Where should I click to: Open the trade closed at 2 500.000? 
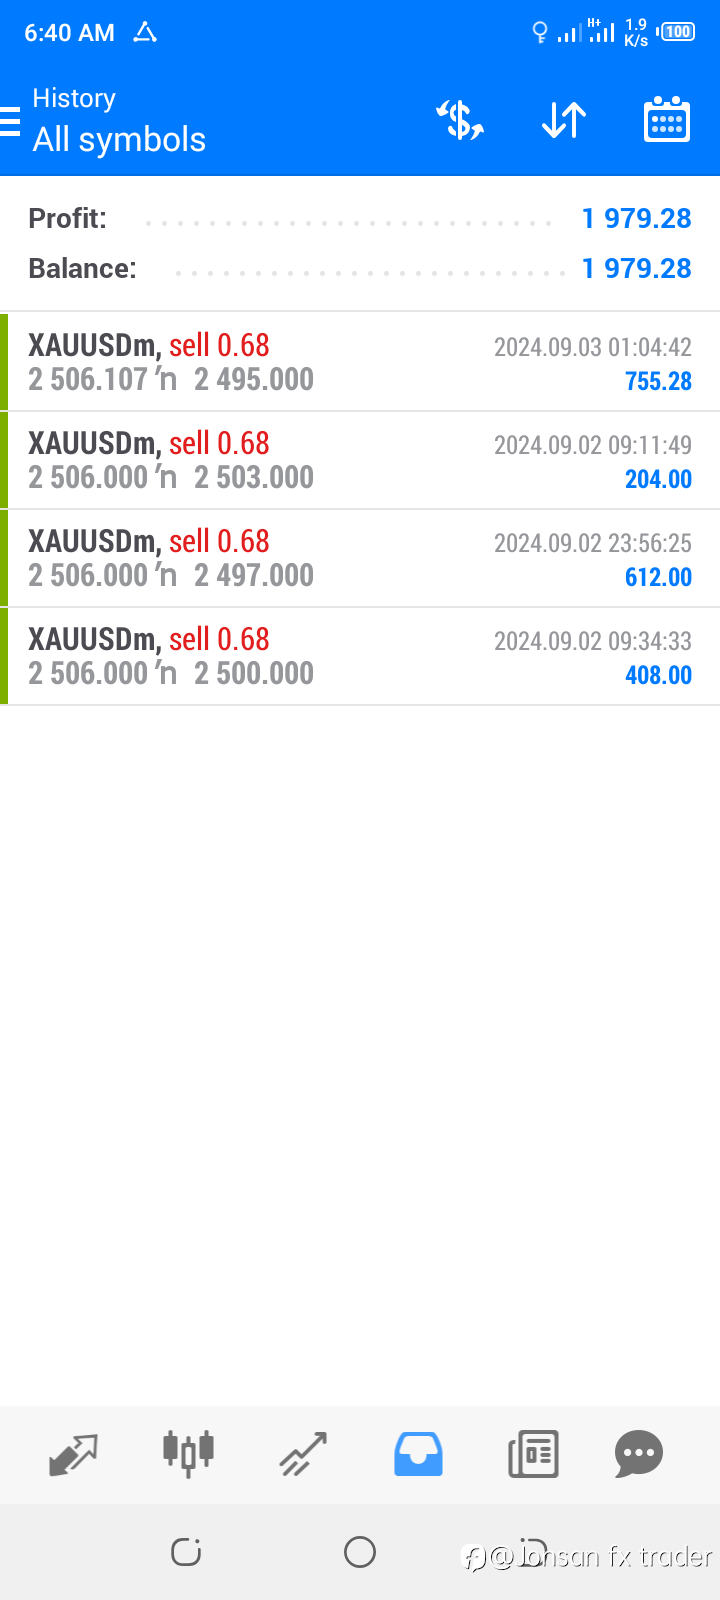point(360,656)
